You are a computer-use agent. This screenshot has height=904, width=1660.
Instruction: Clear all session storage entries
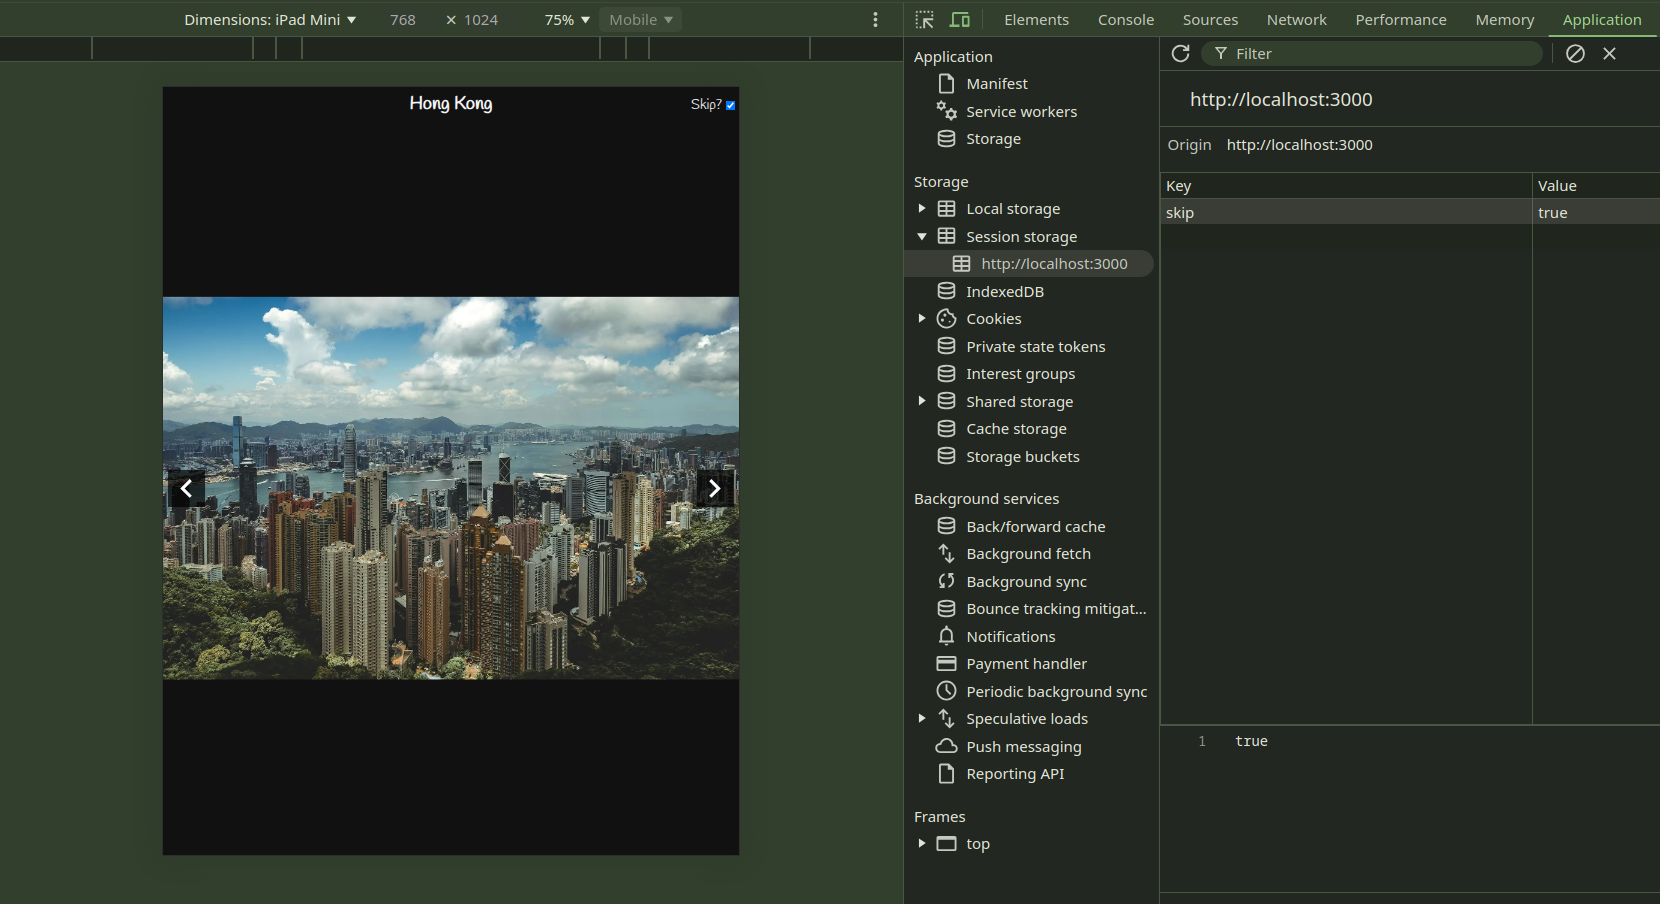click(x=1576, y=54)
